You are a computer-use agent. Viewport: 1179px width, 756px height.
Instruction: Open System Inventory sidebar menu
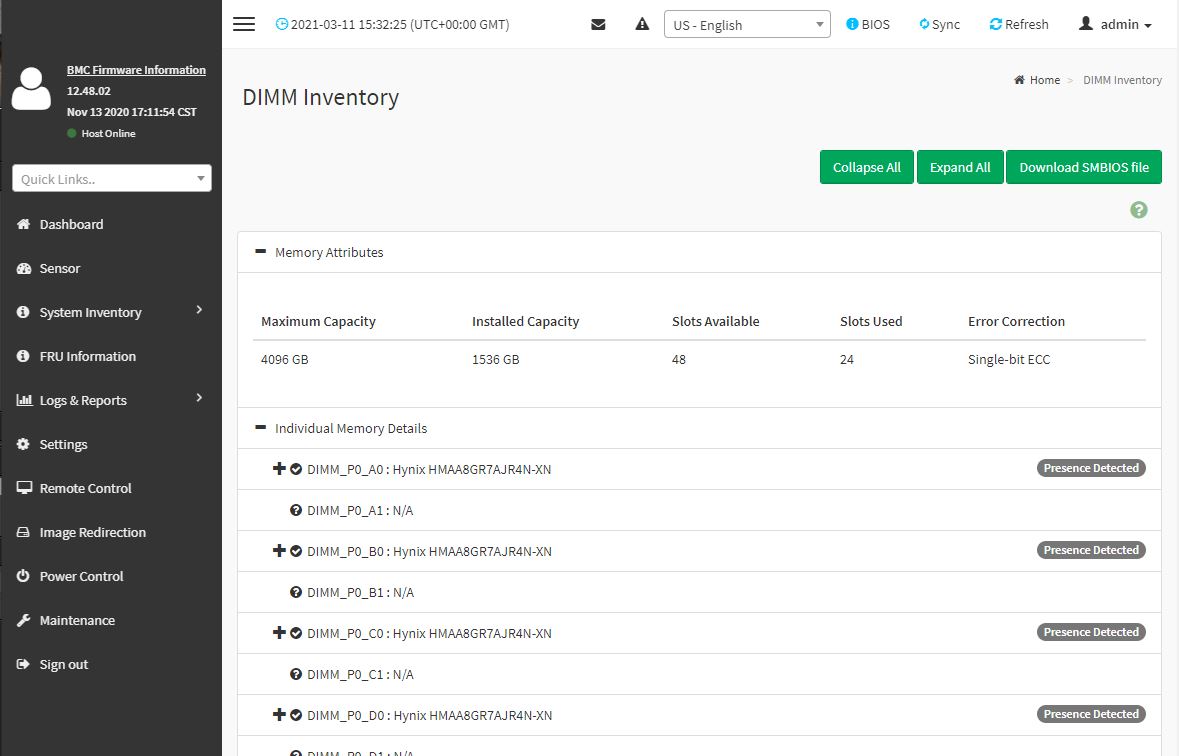tap(90, 312)
